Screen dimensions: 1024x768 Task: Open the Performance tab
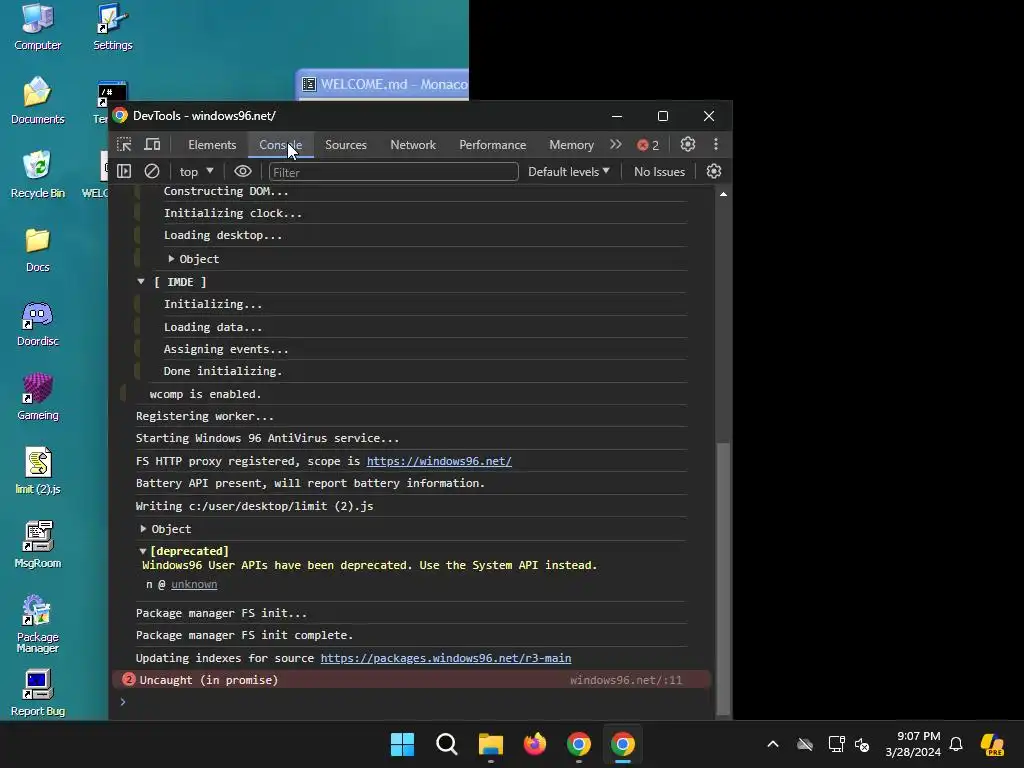coord(492,144)
